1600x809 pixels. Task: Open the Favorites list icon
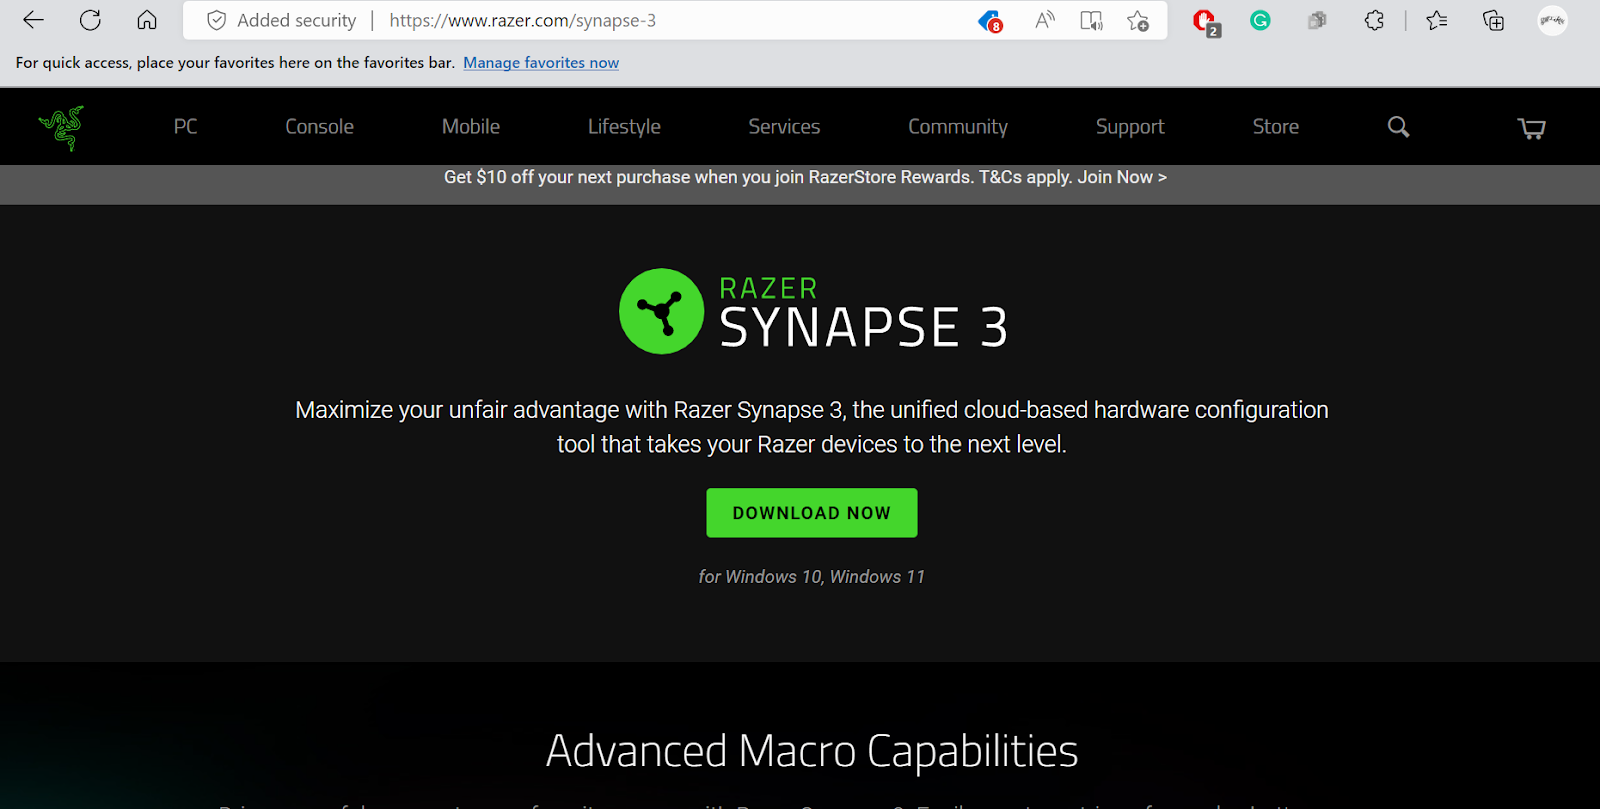click(x=1437, y=20)
